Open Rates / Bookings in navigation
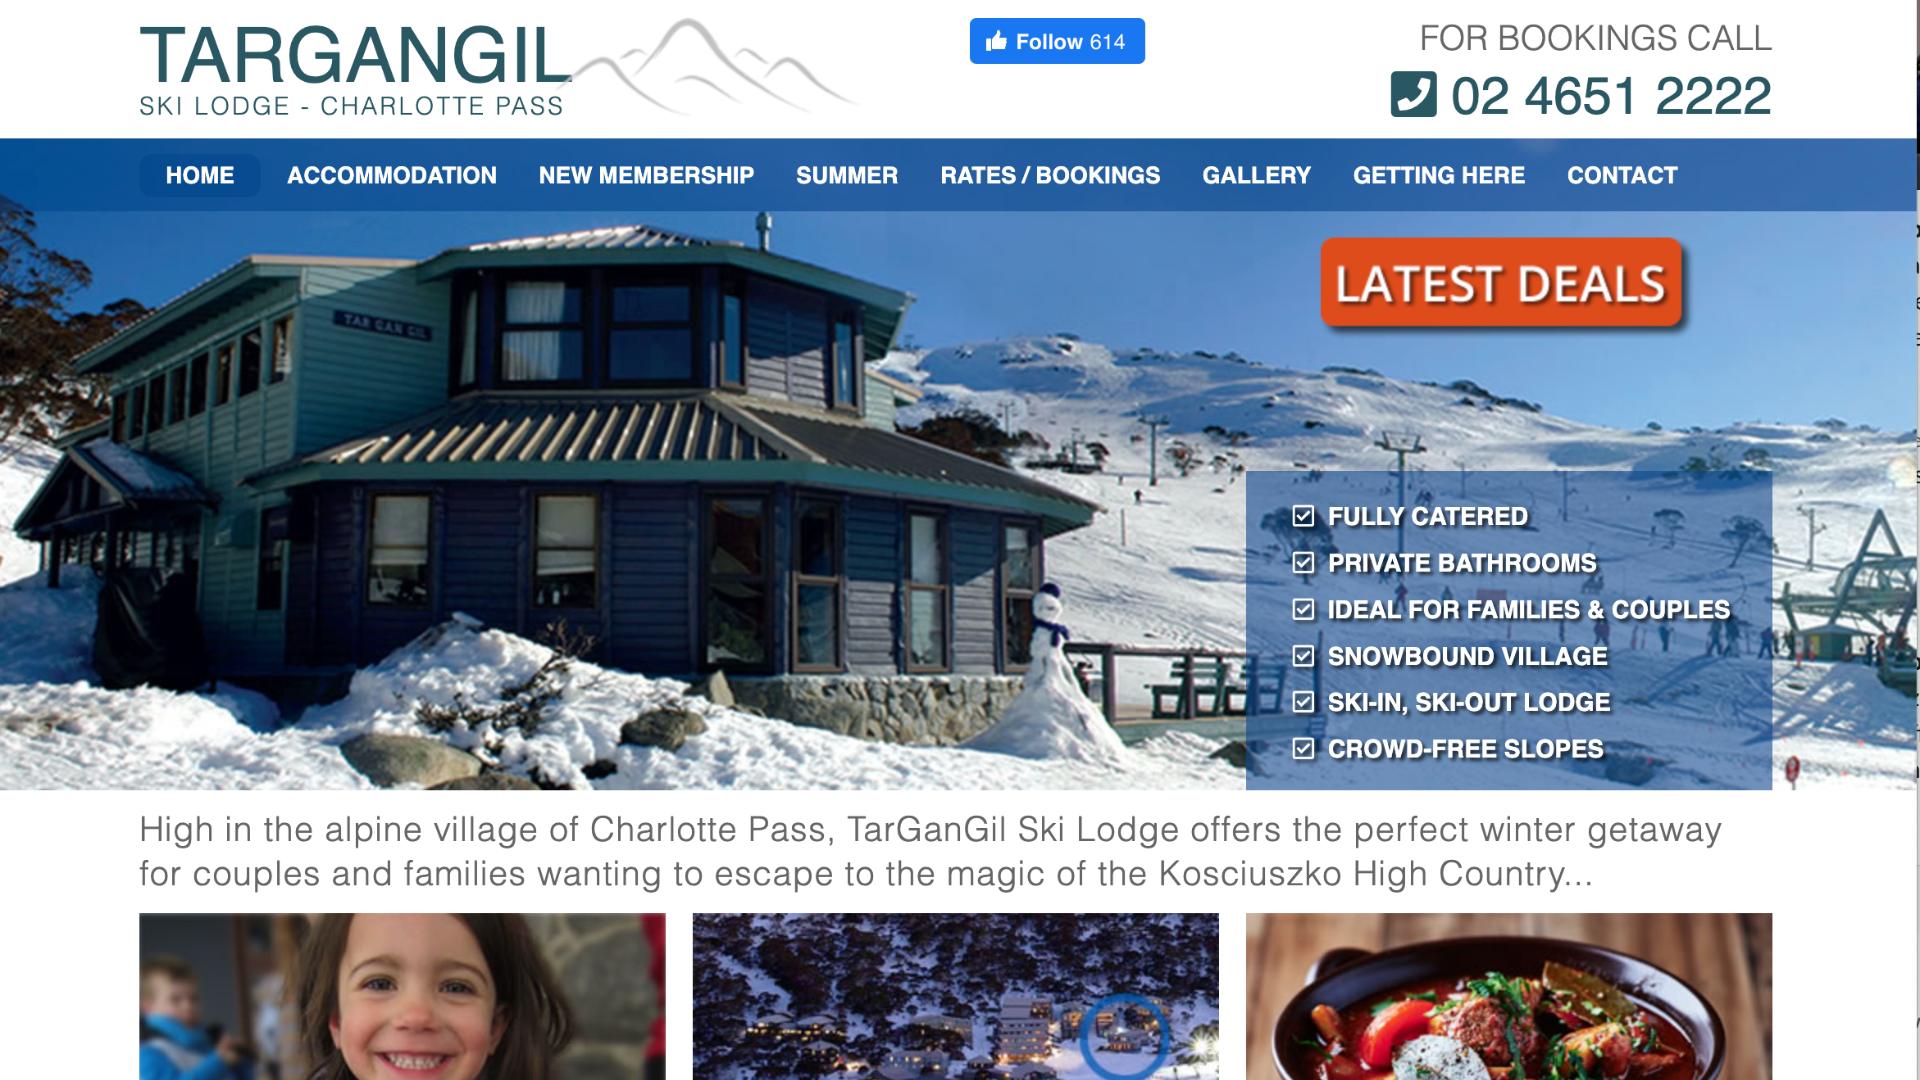Screen dimensions: 1920x1080 1050,175
